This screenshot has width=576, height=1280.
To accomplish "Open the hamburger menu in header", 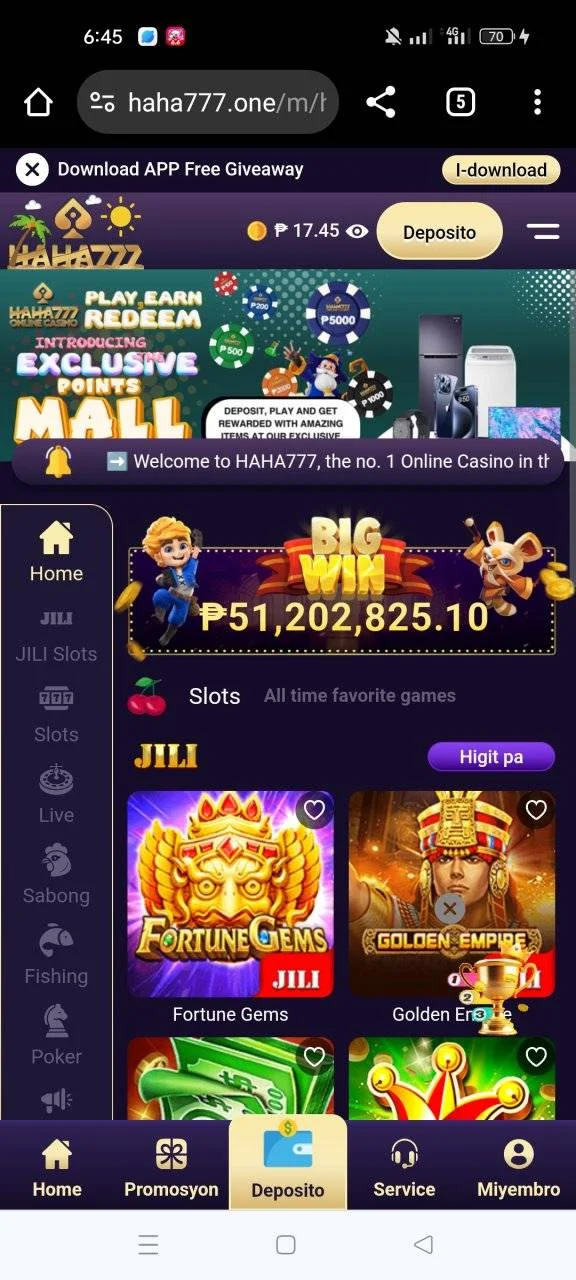I will coord(543,231).
